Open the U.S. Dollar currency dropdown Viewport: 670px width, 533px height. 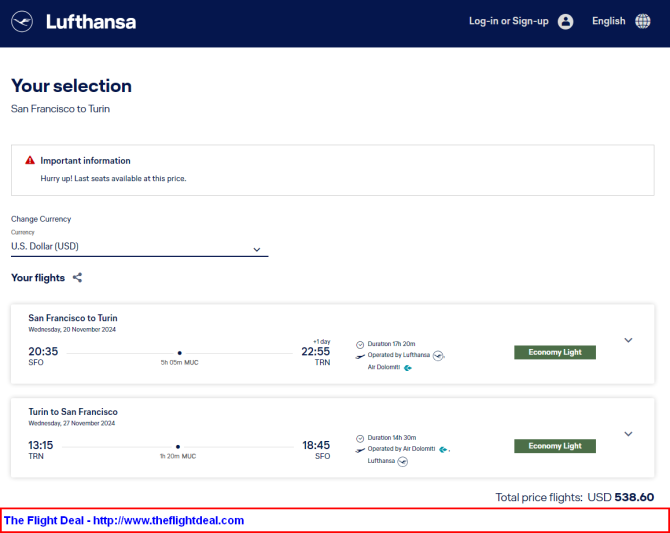[x=139, y=247]
